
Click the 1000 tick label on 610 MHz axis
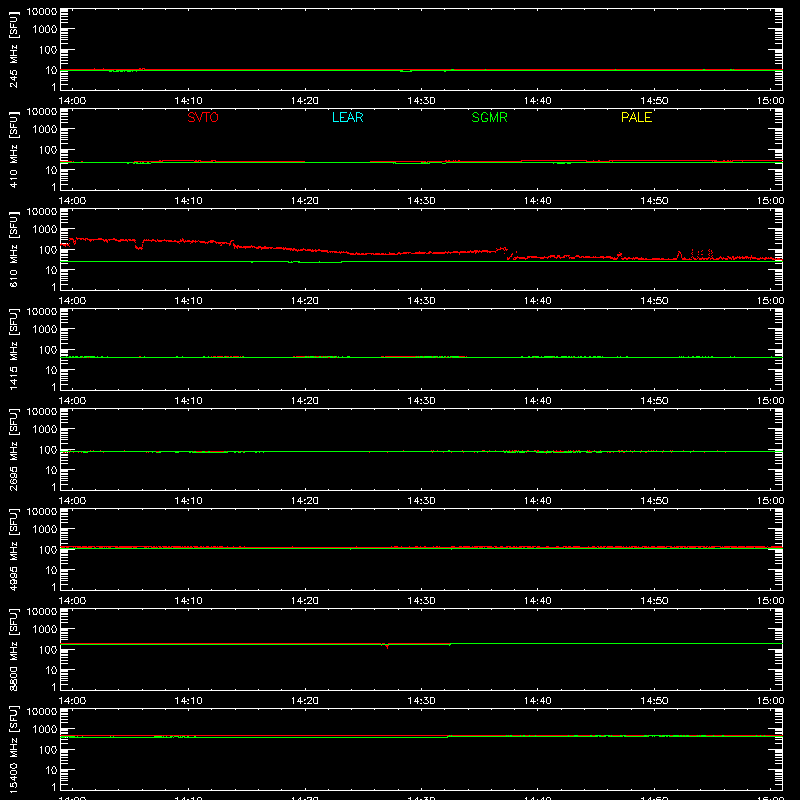click(x=45, y=230)
